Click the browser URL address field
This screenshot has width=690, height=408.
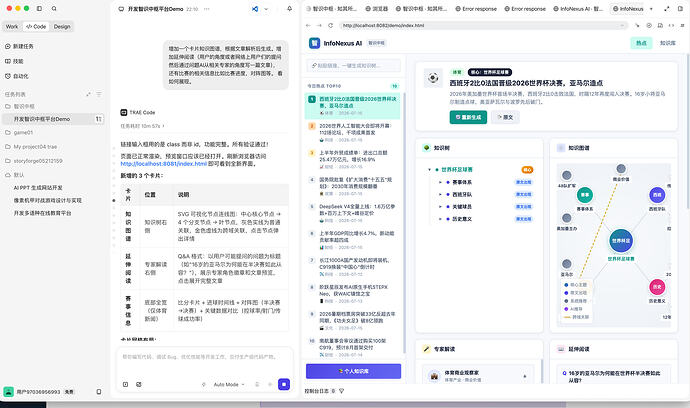(484, 26)
